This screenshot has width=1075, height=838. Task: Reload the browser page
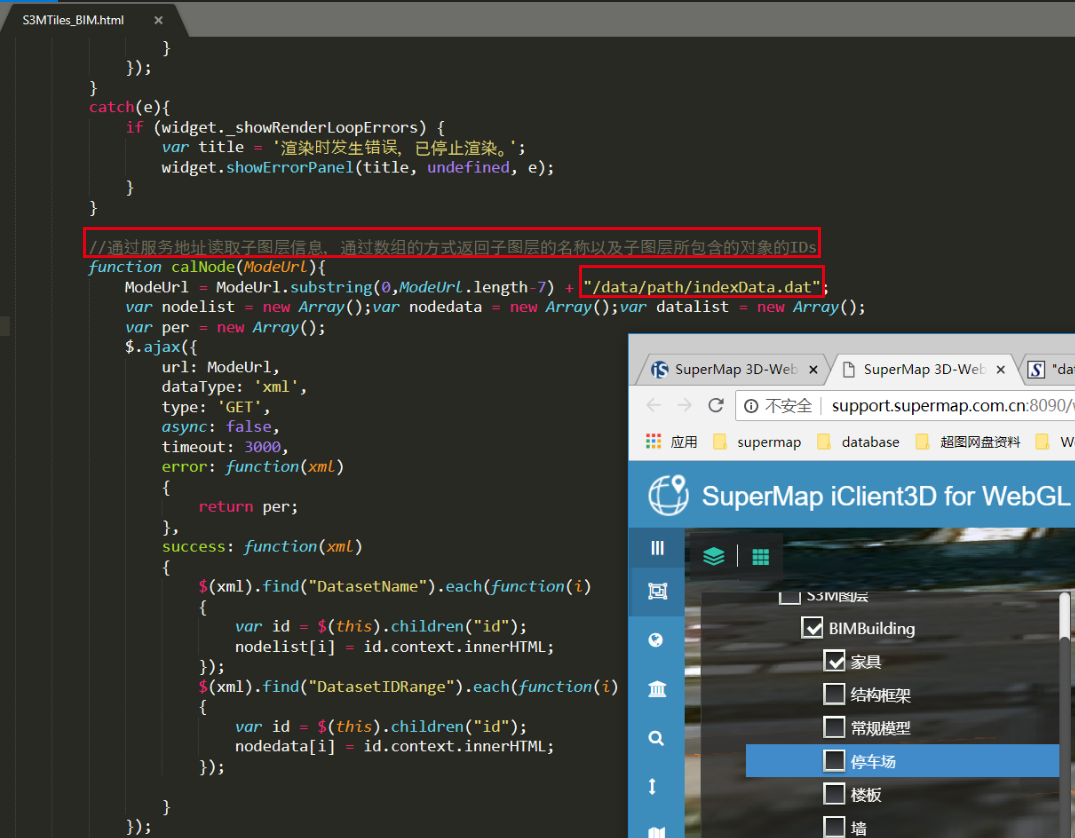[716, 405]
